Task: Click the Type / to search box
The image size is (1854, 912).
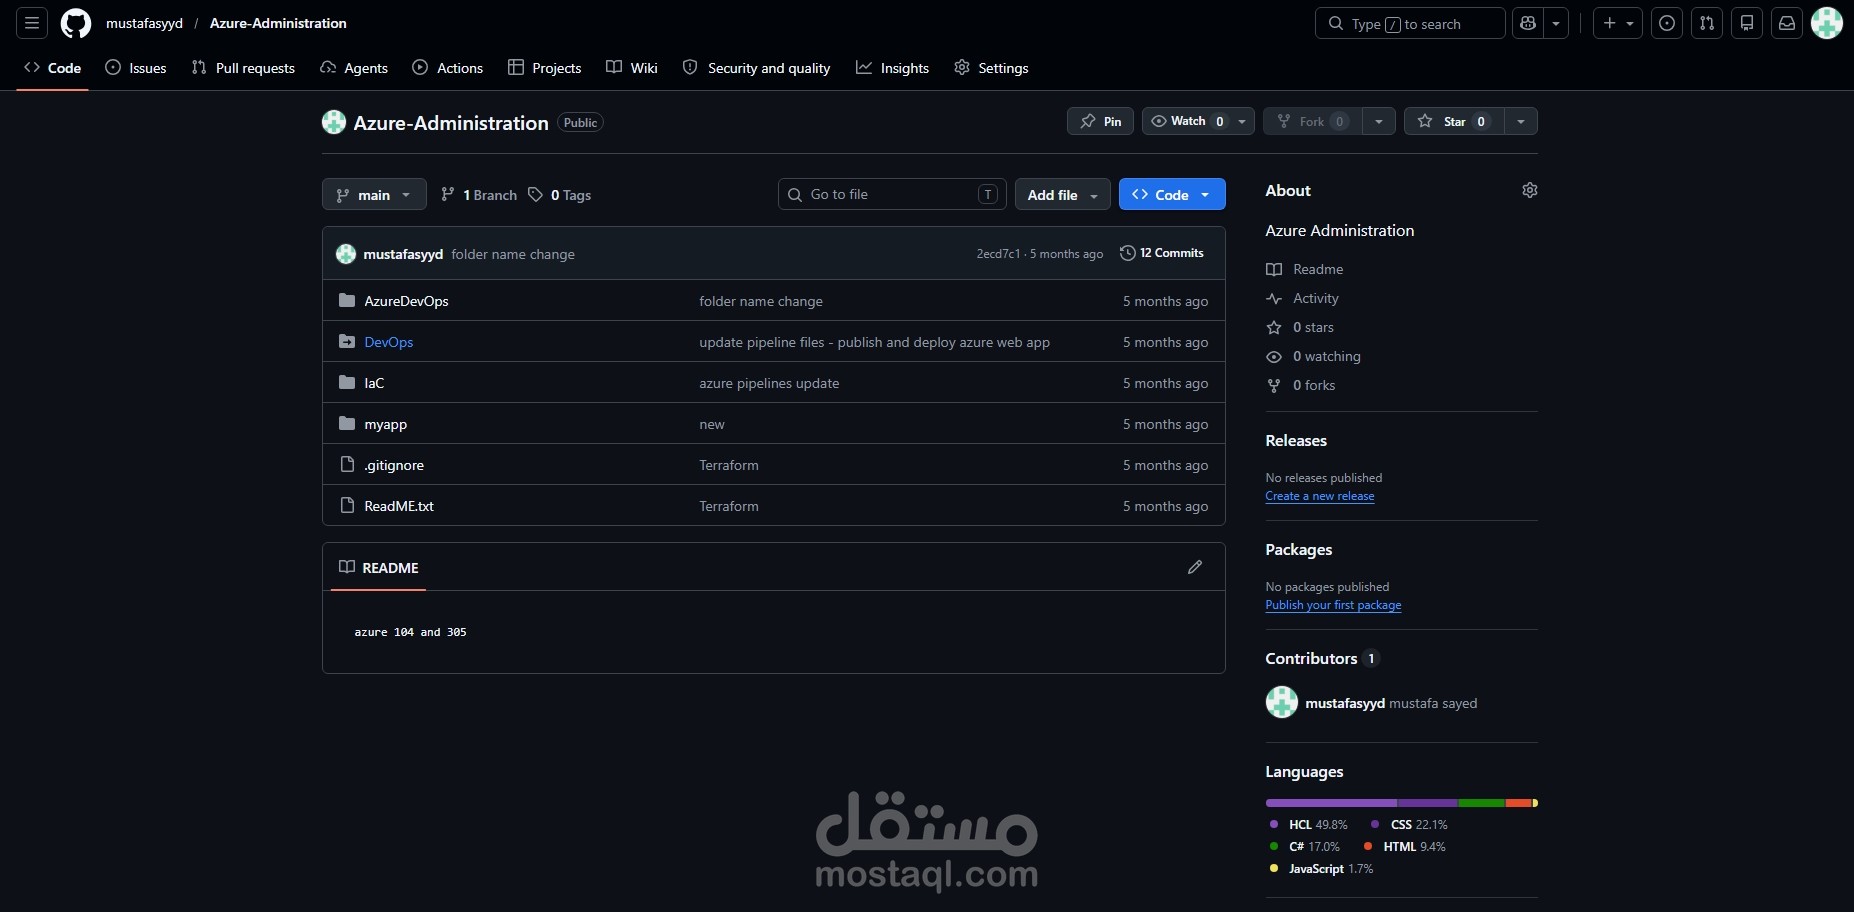Action: click(x=1410, y=23)
